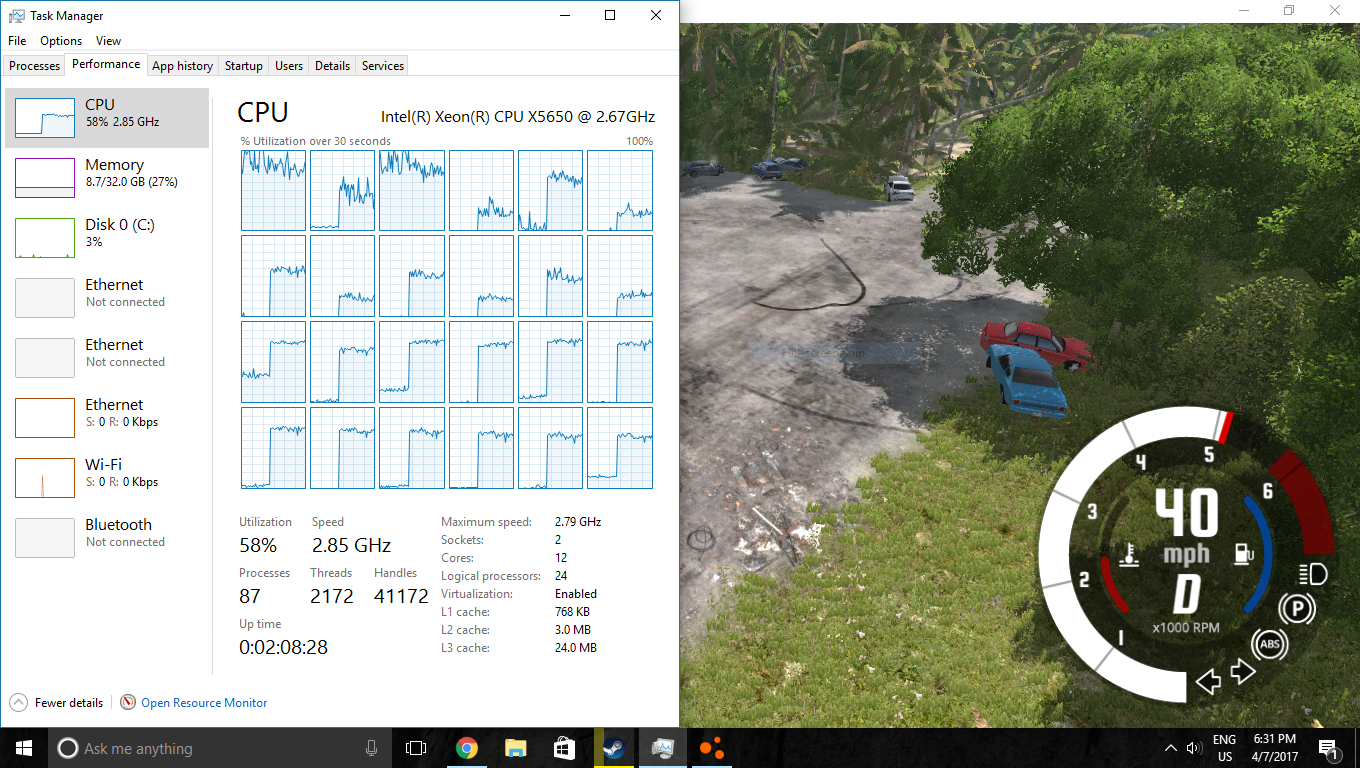Open the View menu

click(108, 41)
